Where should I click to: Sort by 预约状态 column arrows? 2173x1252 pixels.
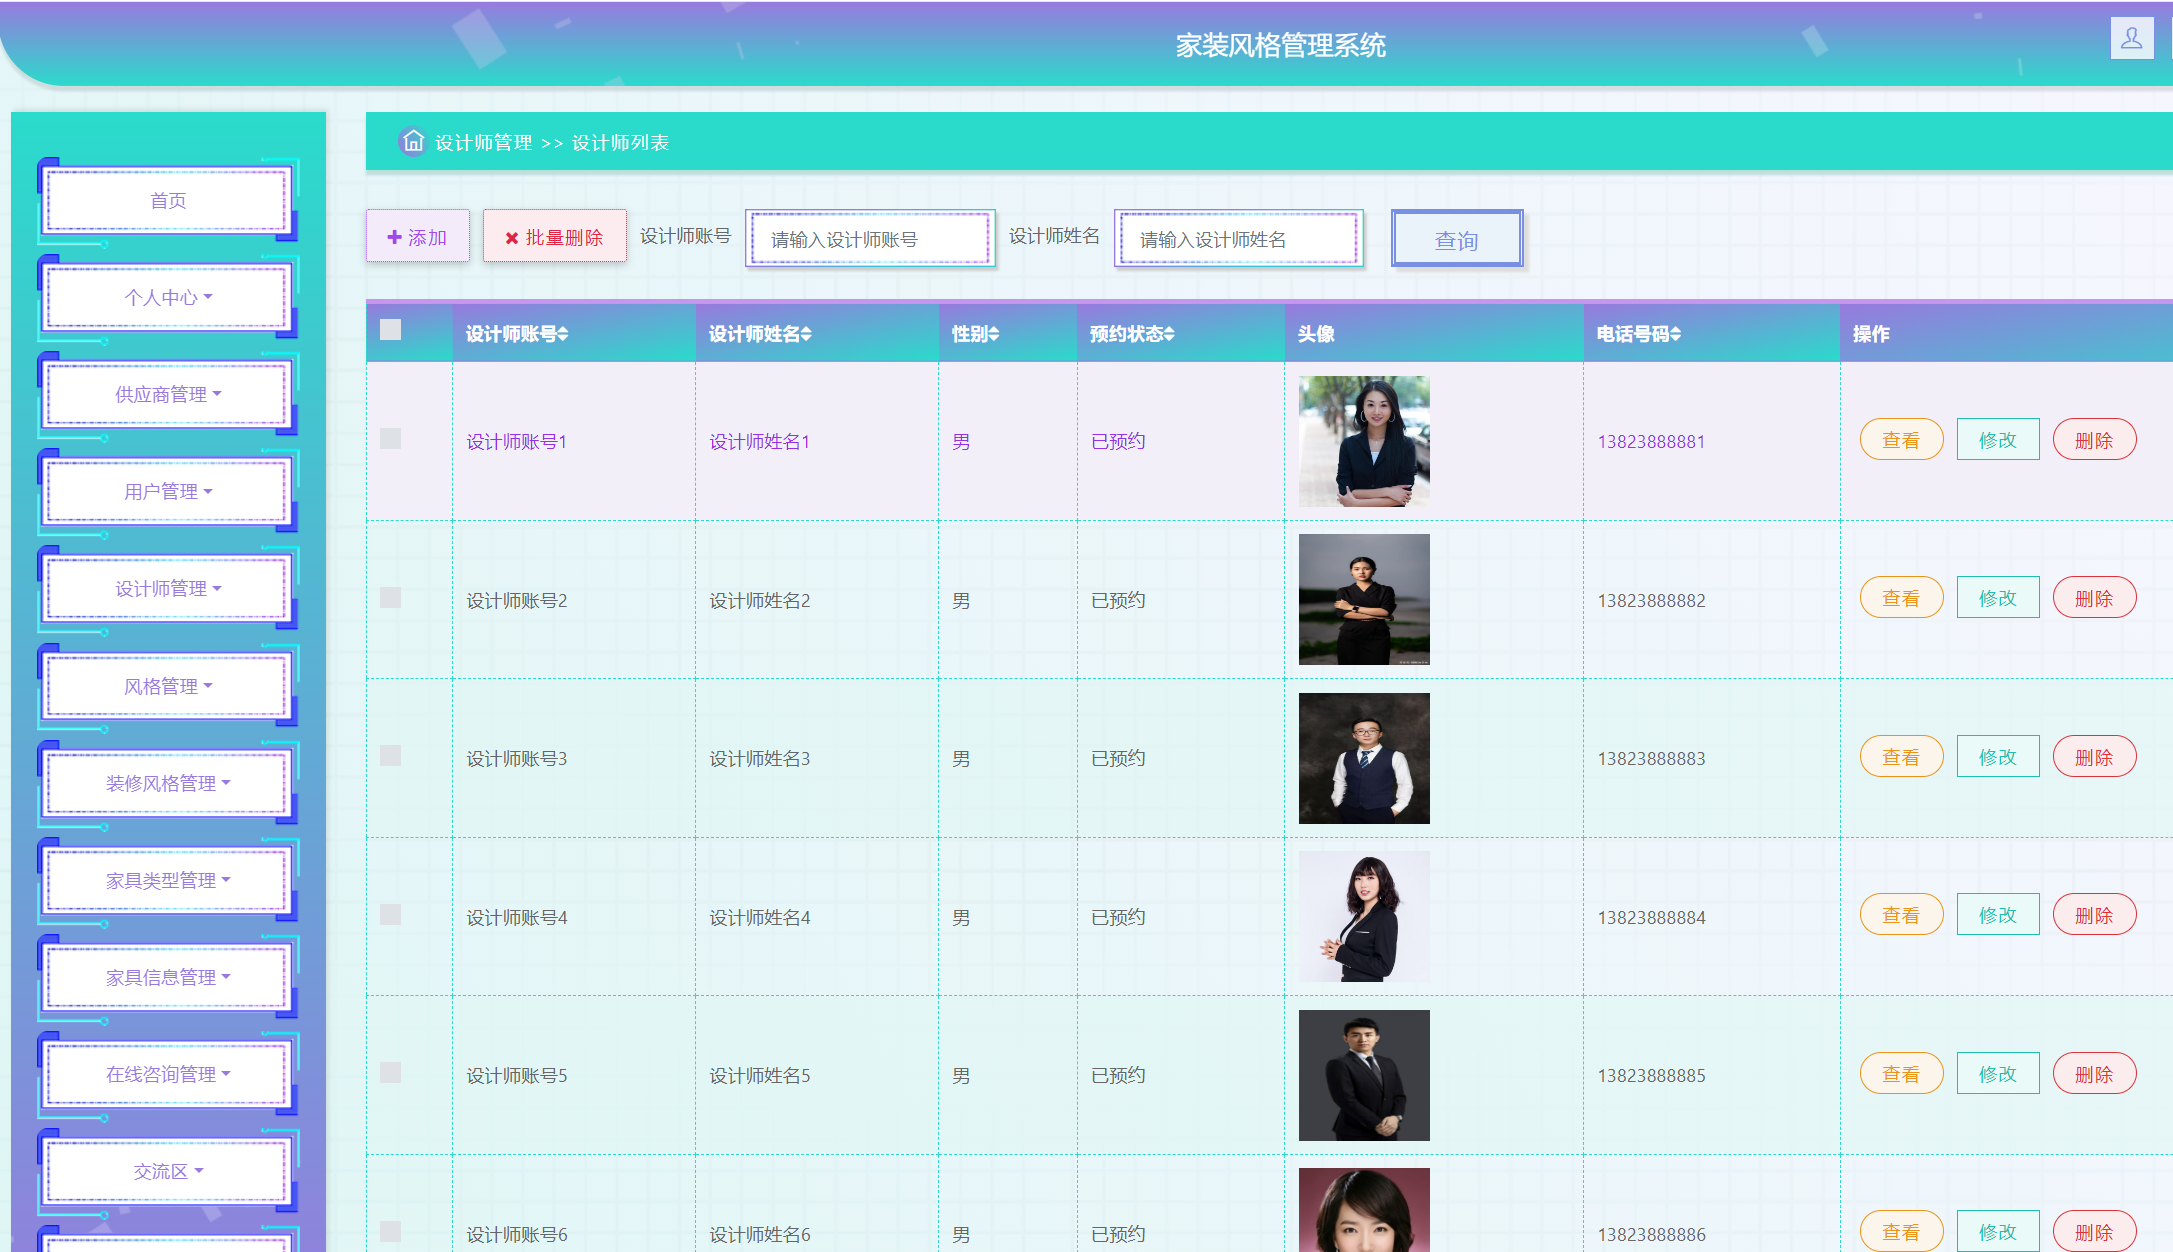1169,334
